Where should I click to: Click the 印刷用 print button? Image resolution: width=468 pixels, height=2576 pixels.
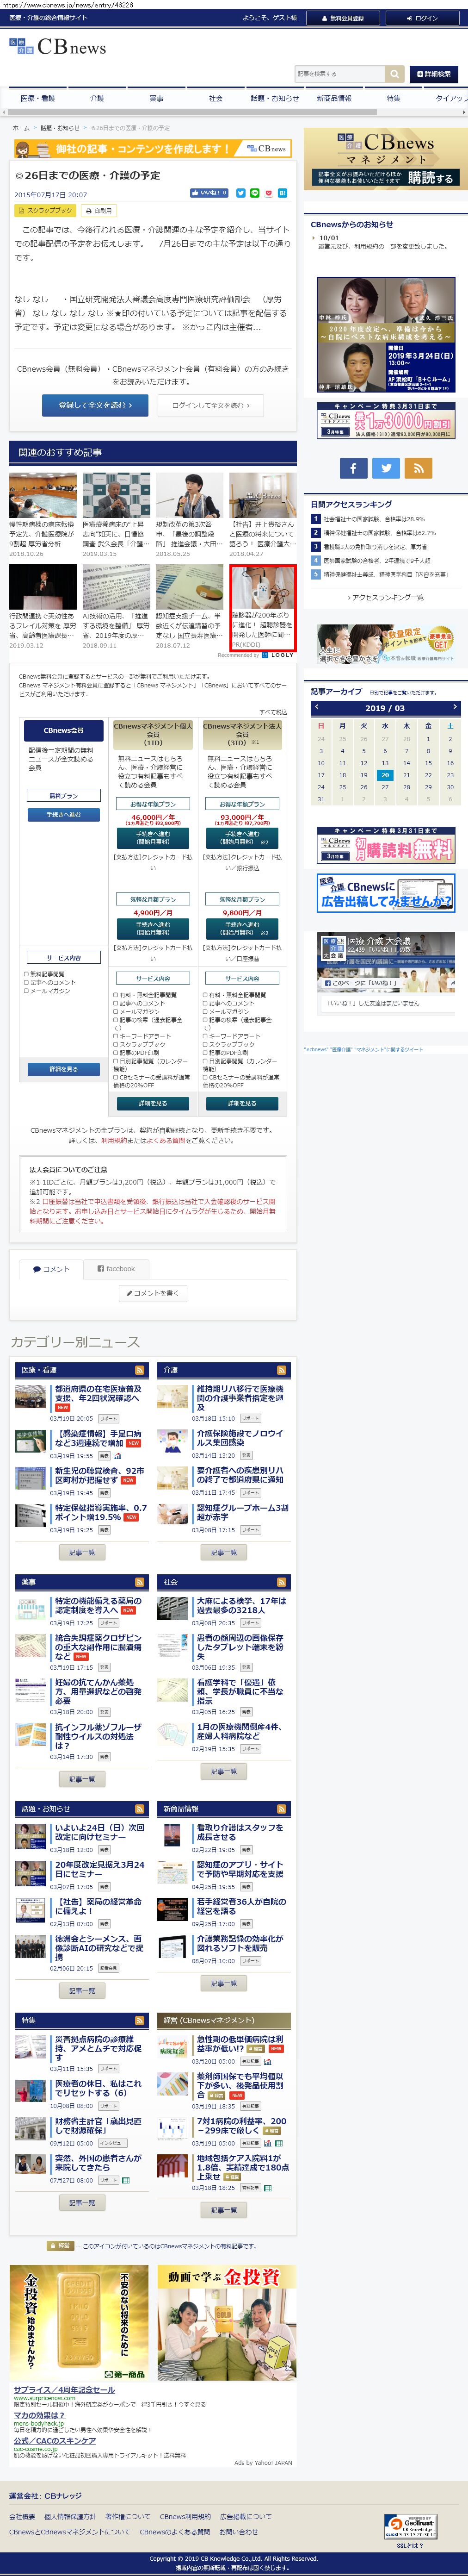point(99,211)
